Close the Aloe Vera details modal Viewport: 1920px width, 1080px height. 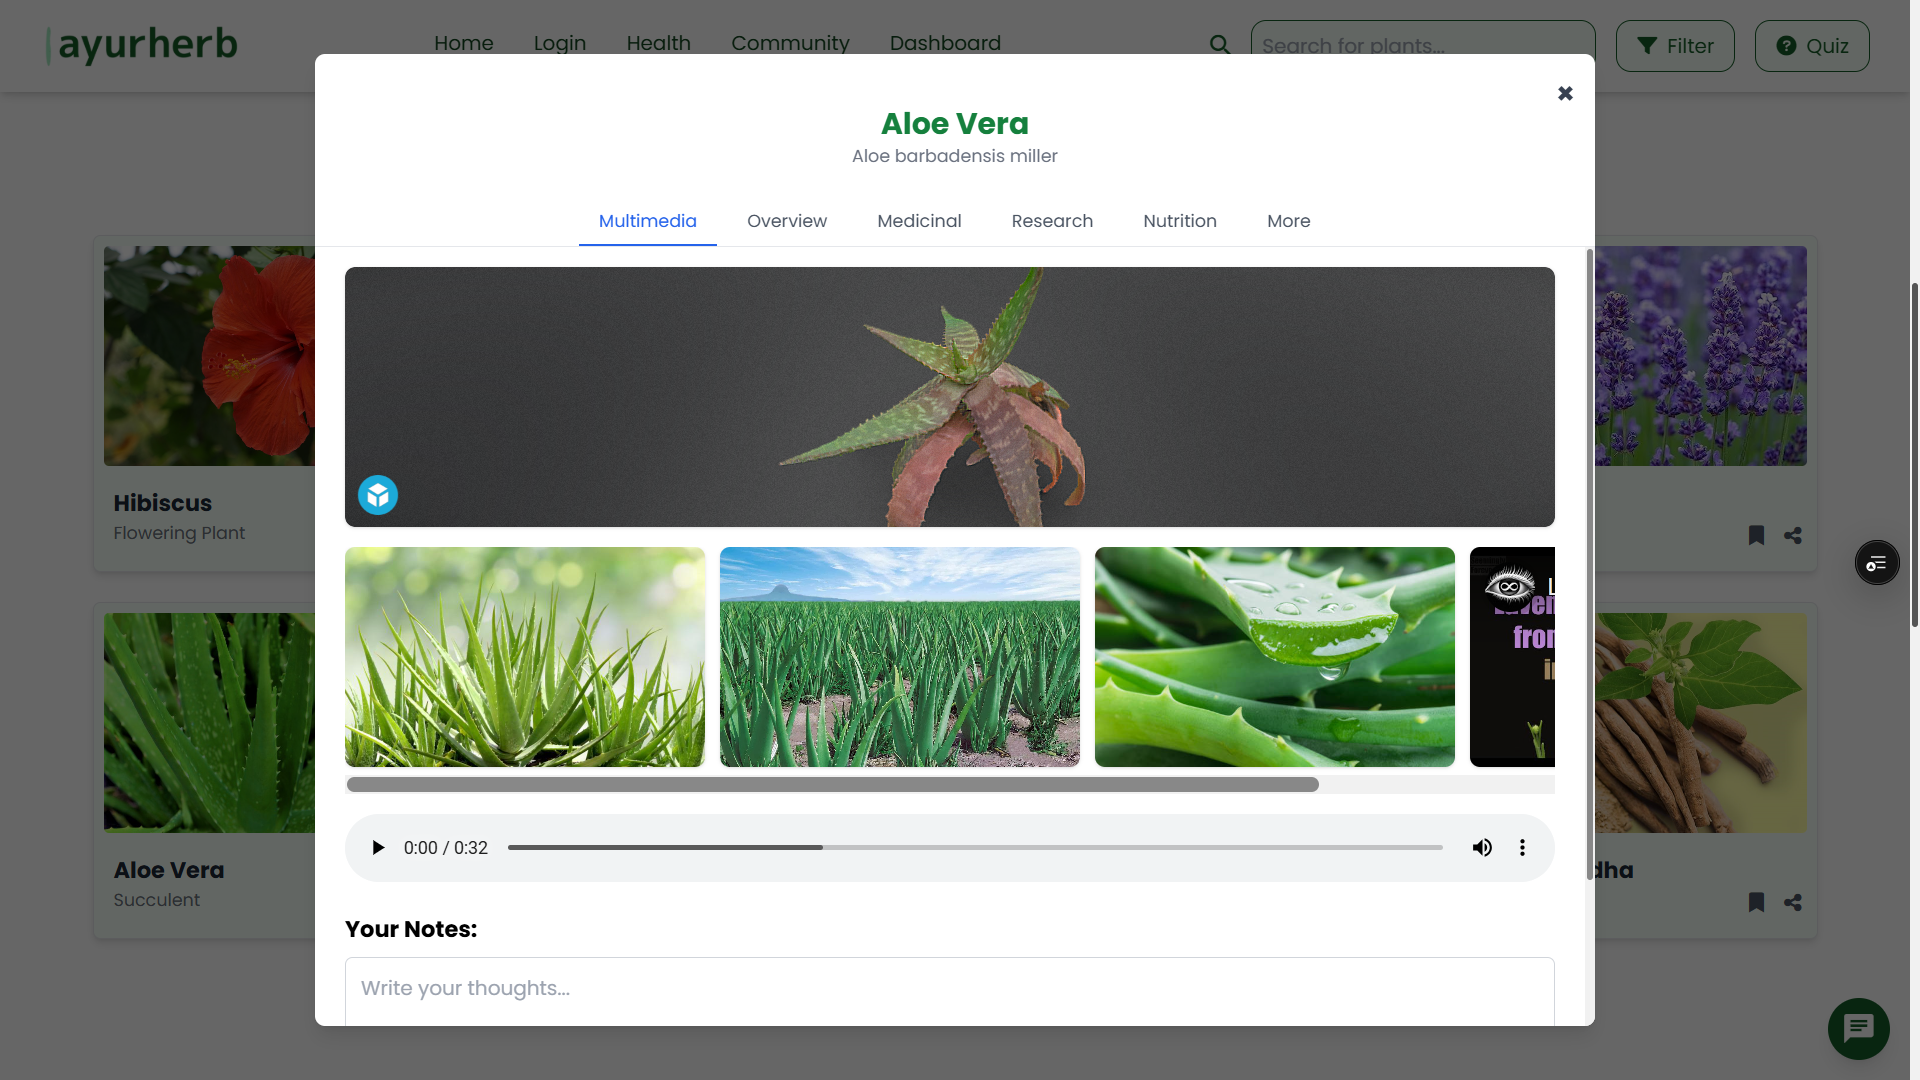tap(1565, 93)
